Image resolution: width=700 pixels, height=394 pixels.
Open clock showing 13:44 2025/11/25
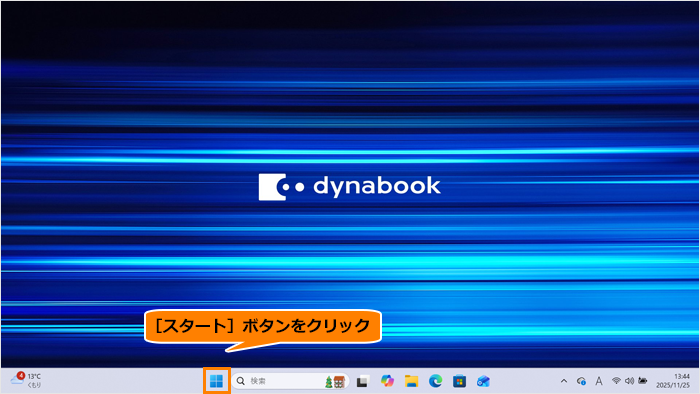point(673,381)
